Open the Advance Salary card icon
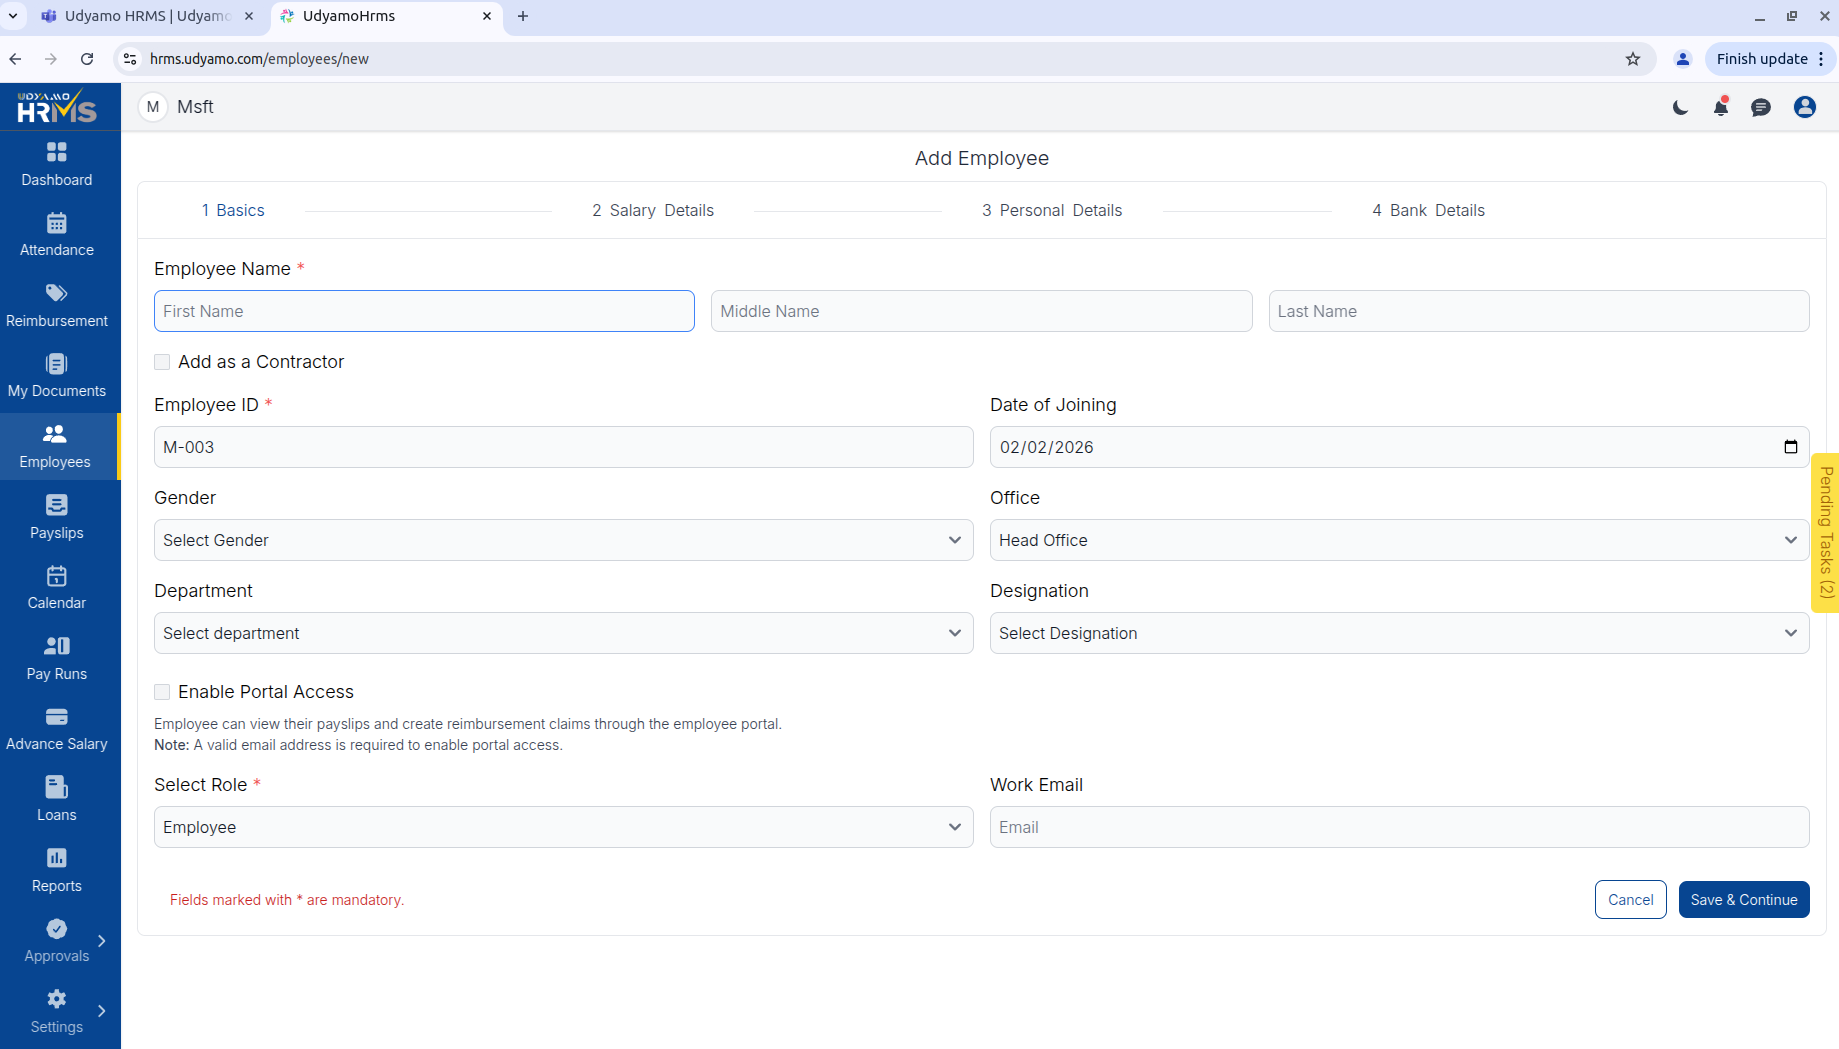Image resolution: width=1839 pixels, height=1049 pixels. point(57,717)
